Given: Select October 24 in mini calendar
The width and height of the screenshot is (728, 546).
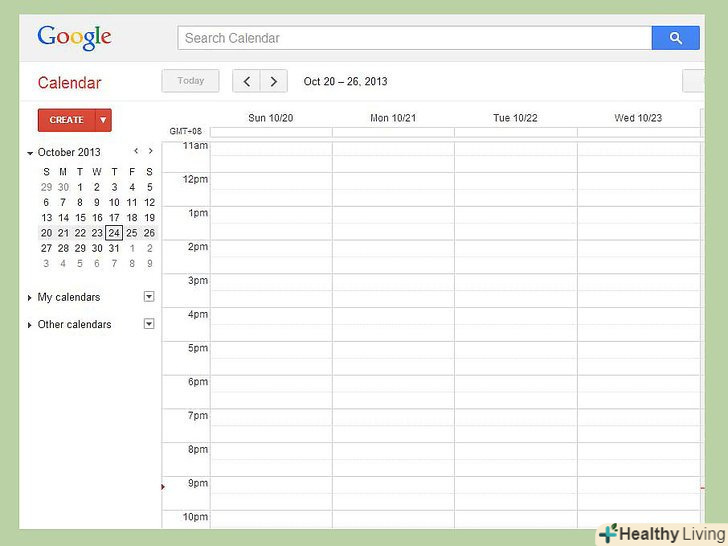Looking at the screenshot, I should 114,233.
